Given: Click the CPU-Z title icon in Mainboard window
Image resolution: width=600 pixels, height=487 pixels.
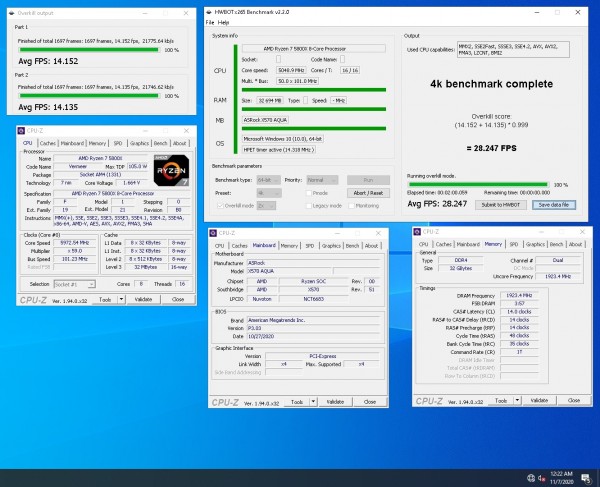Looking at the screenshot, I should pos(214,233).
